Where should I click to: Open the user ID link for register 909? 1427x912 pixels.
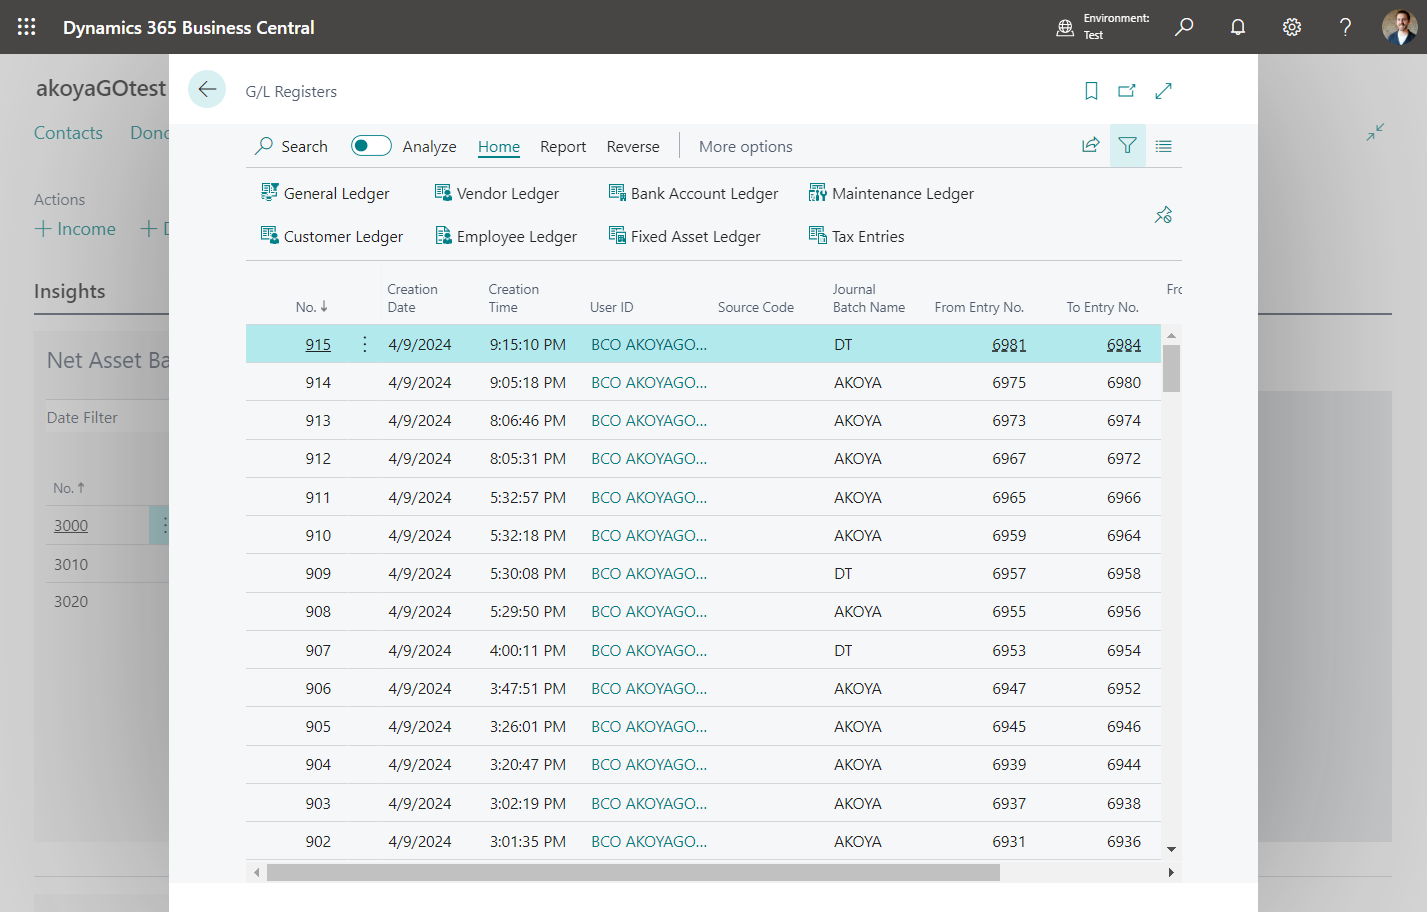(x=649, y=573)
